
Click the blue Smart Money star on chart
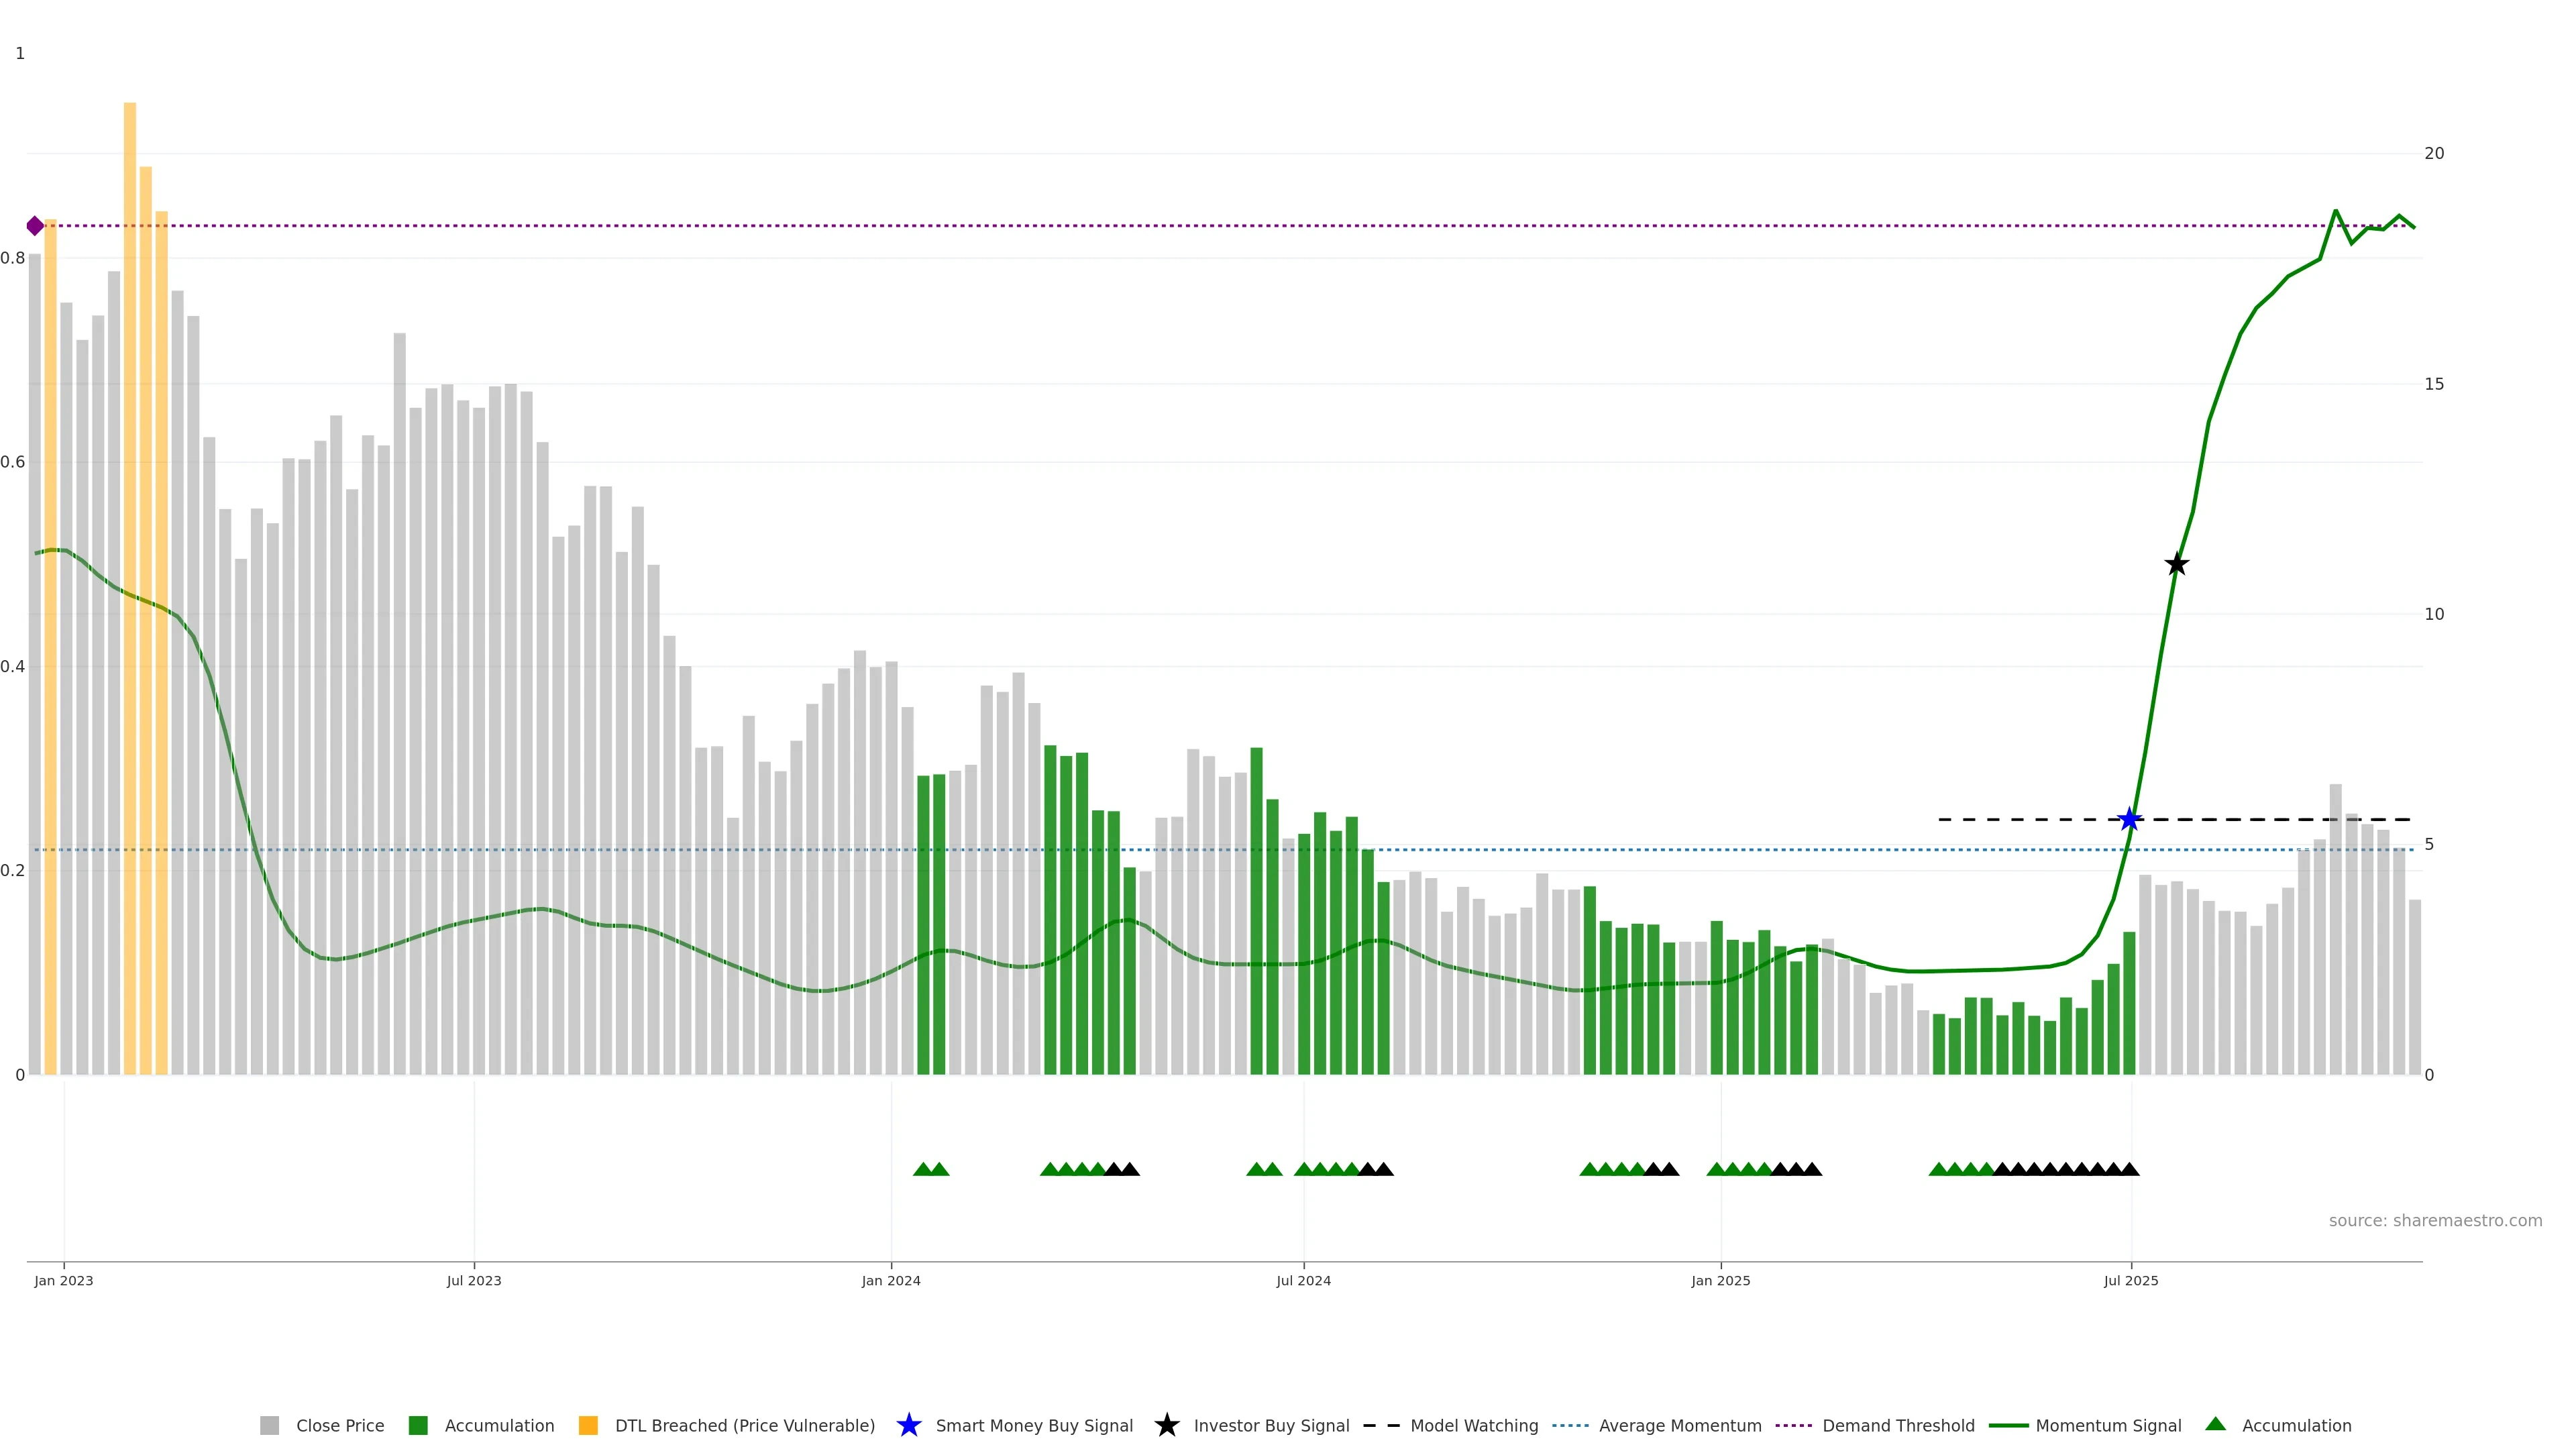click(2129, 820)
